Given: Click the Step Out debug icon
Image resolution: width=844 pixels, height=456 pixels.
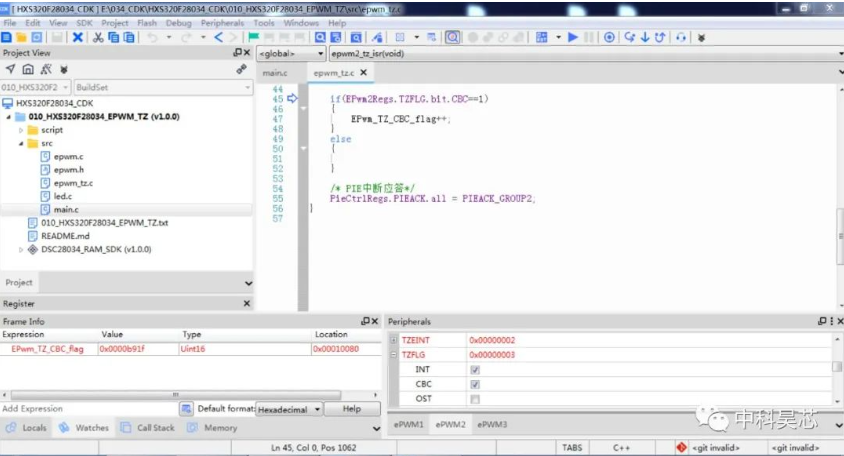Looking at the screenshot, I should (660, 37).
